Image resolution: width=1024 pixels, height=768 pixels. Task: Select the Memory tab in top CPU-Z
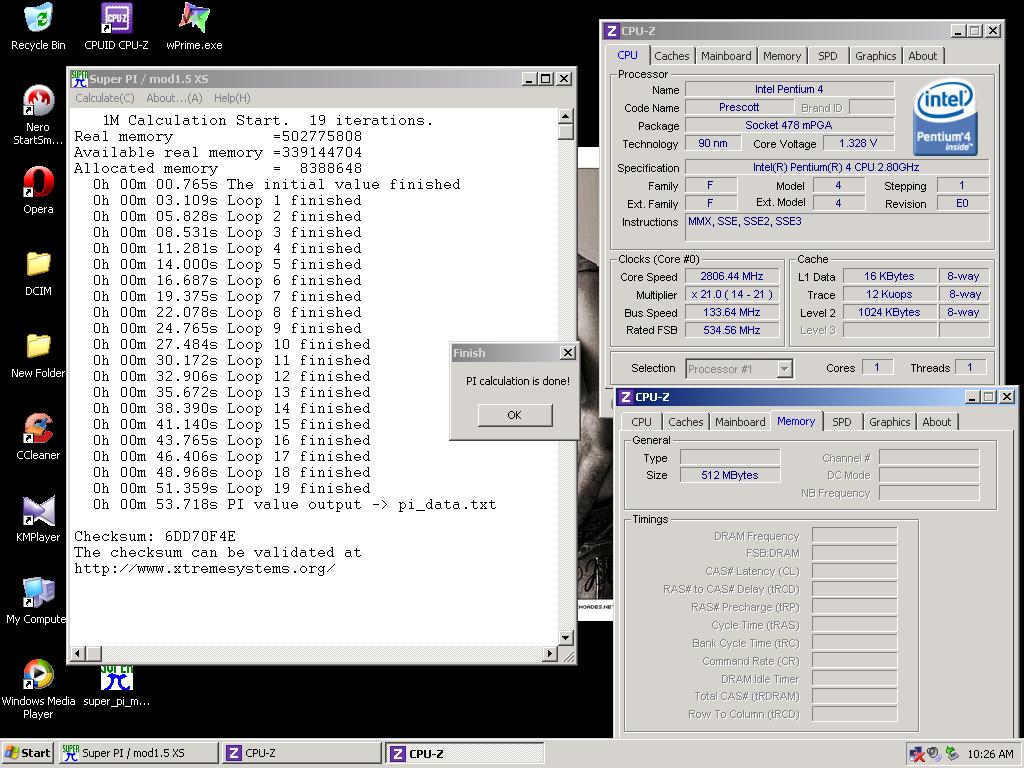[x=782, y=56]
